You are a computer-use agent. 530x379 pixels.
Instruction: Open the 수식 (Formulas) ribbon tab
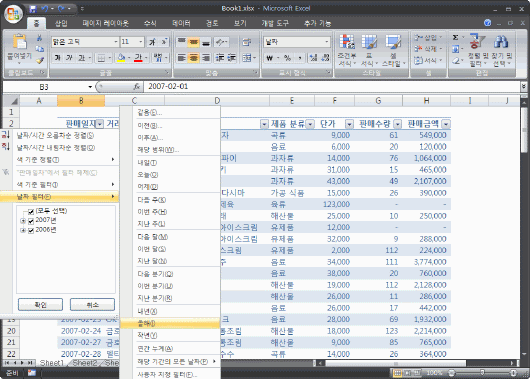150,23
